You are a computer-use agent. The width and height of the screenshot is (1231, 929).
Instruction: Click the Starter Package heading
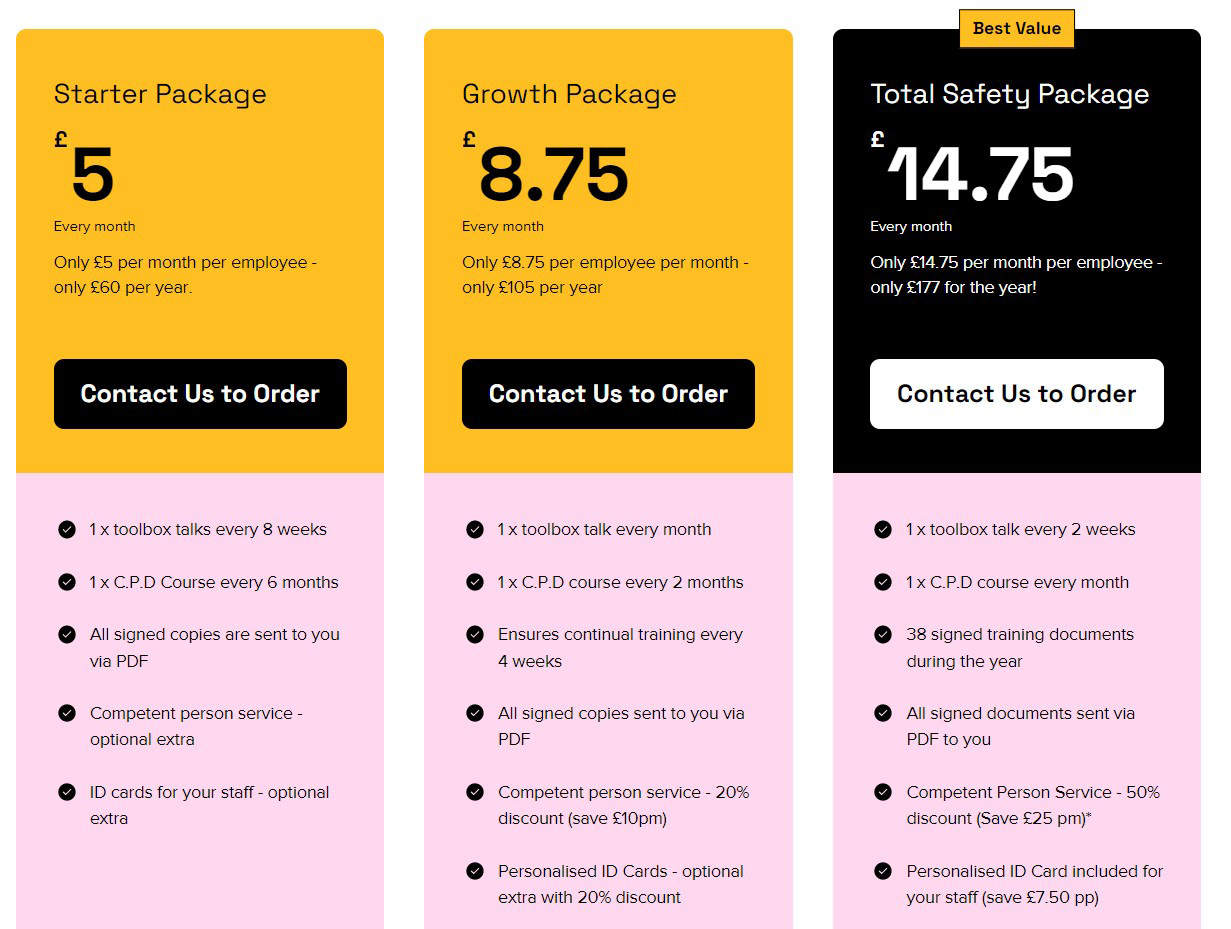point(160,94)
